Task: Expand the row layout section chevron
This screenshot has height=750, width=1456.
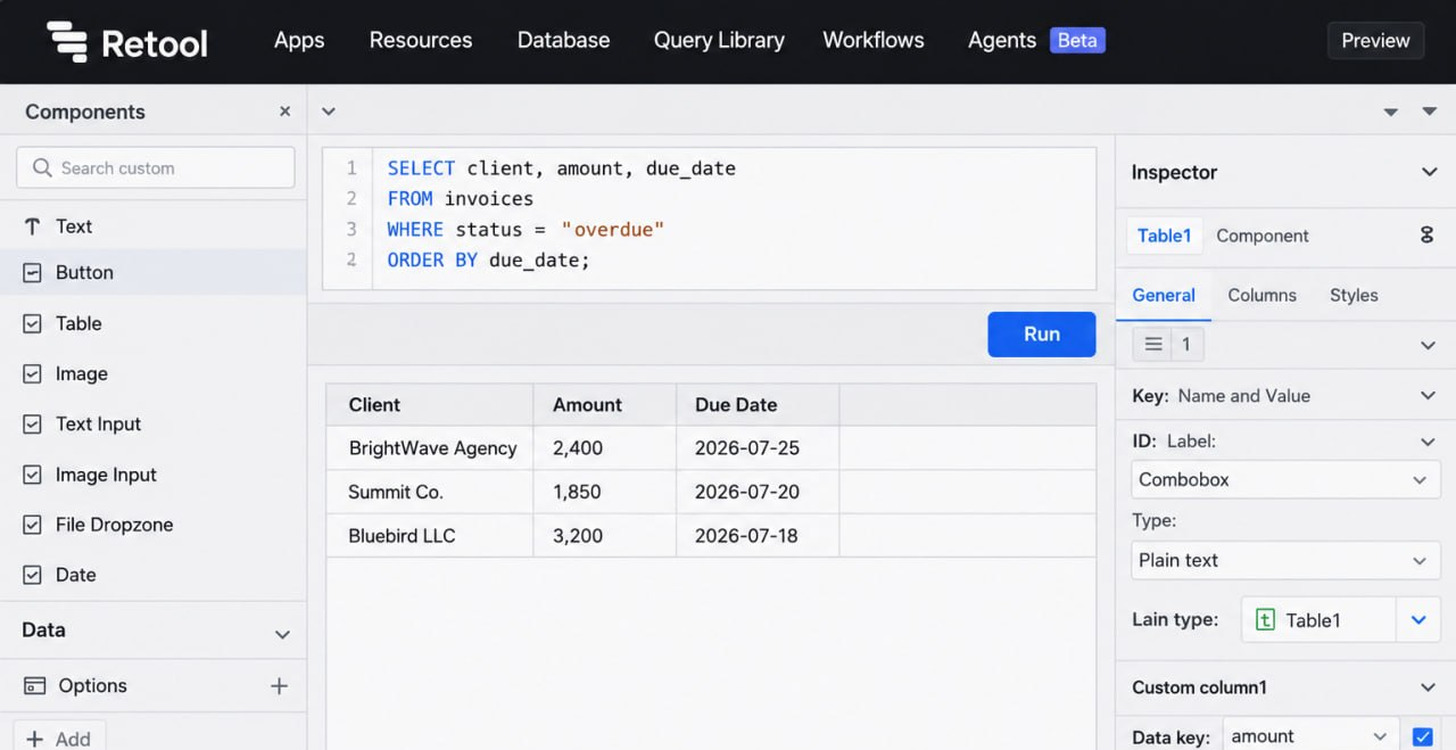Action: [x=1428, y=345]
